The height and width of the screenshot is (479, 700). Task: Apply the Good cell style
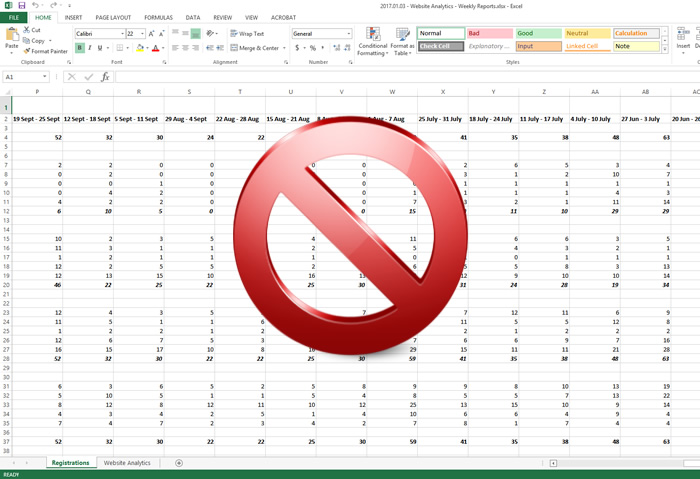(538, 33)
